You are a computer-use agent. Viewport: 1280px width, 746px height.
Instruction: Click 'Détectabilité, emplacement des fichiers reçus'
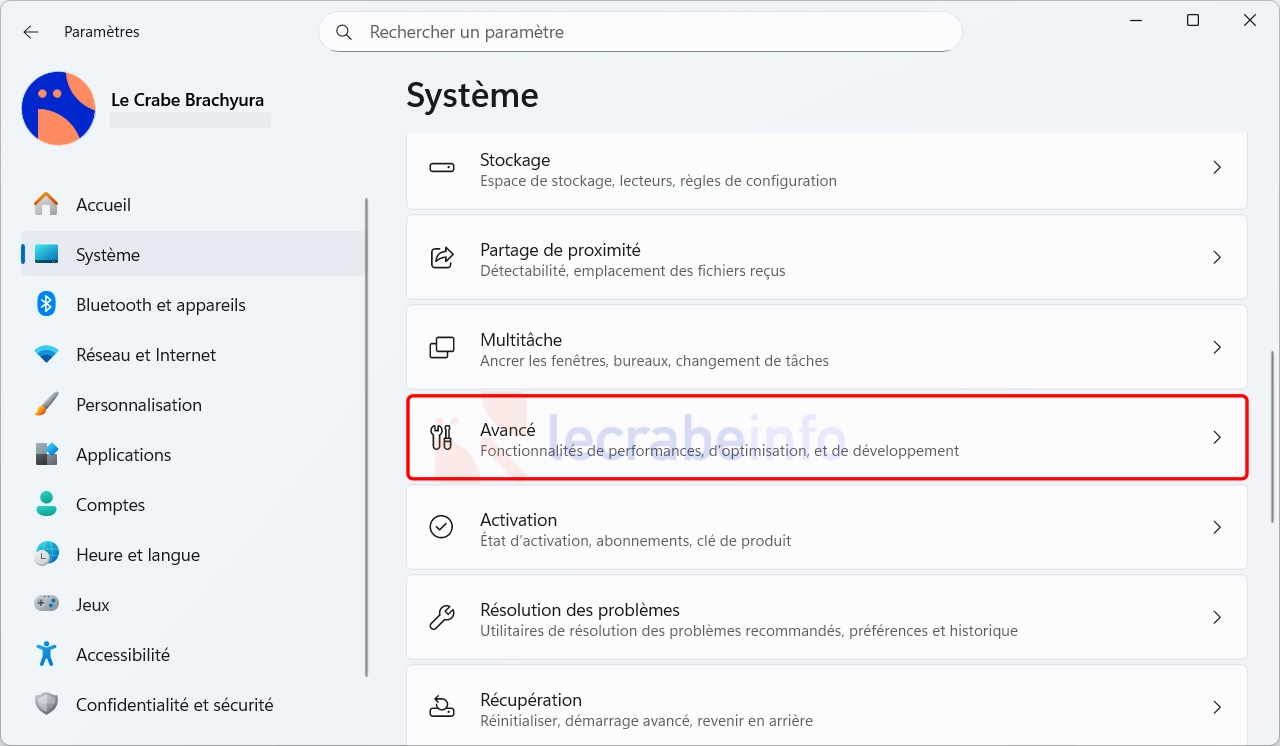[x=633, y=271]
